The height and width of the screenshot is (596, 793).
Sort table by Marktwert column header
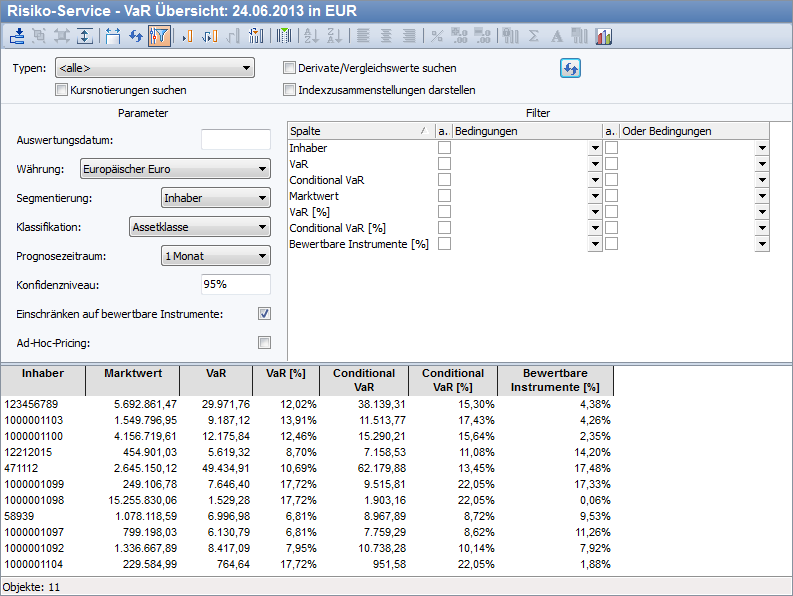pos(139,374)
